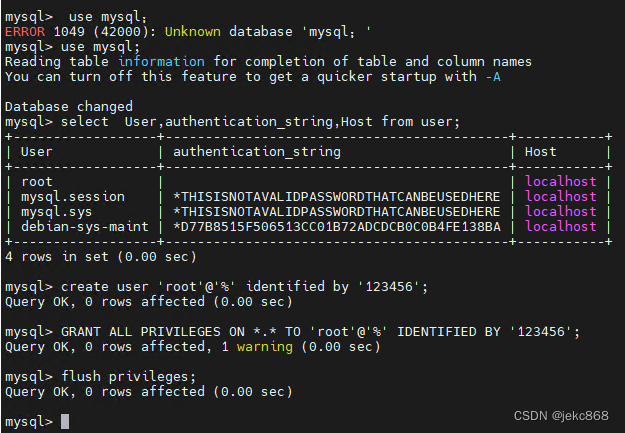Click the 'flush privileges;' command

[x=128, y=377]
